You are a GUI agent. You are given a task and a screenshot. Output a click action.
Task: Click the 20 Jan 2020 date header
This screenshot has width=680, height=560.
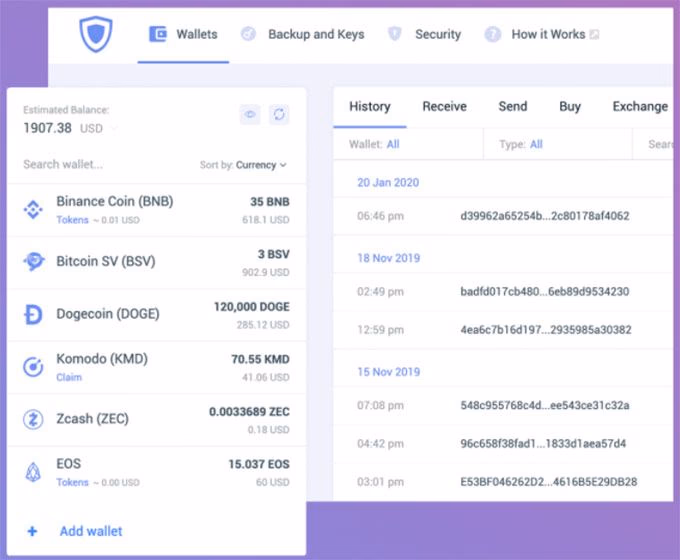tap(388, 182)
